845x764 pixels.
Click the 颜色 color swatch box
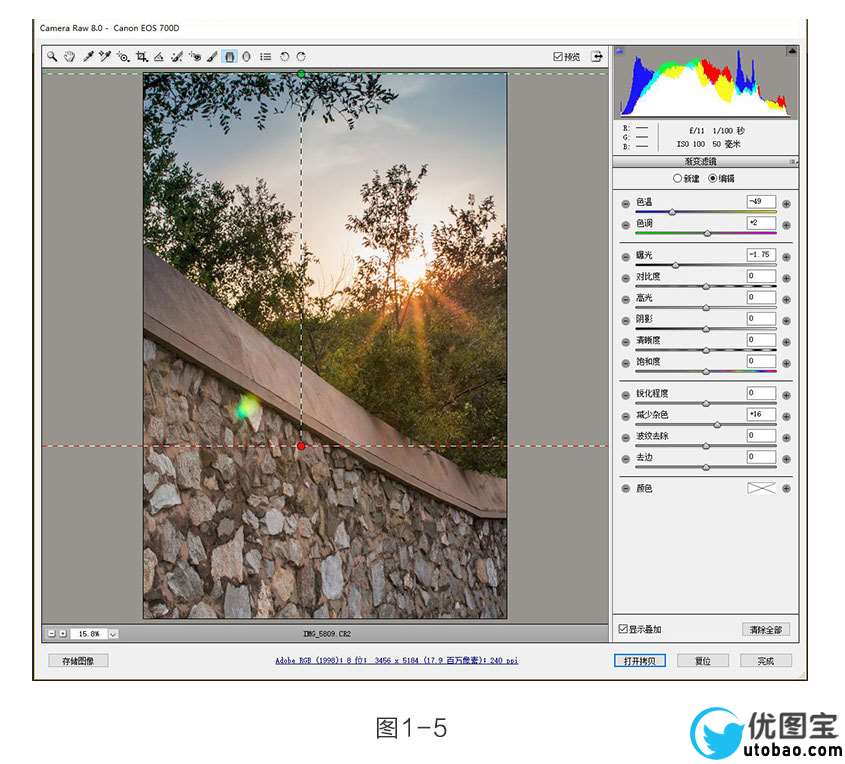(761, 489)
